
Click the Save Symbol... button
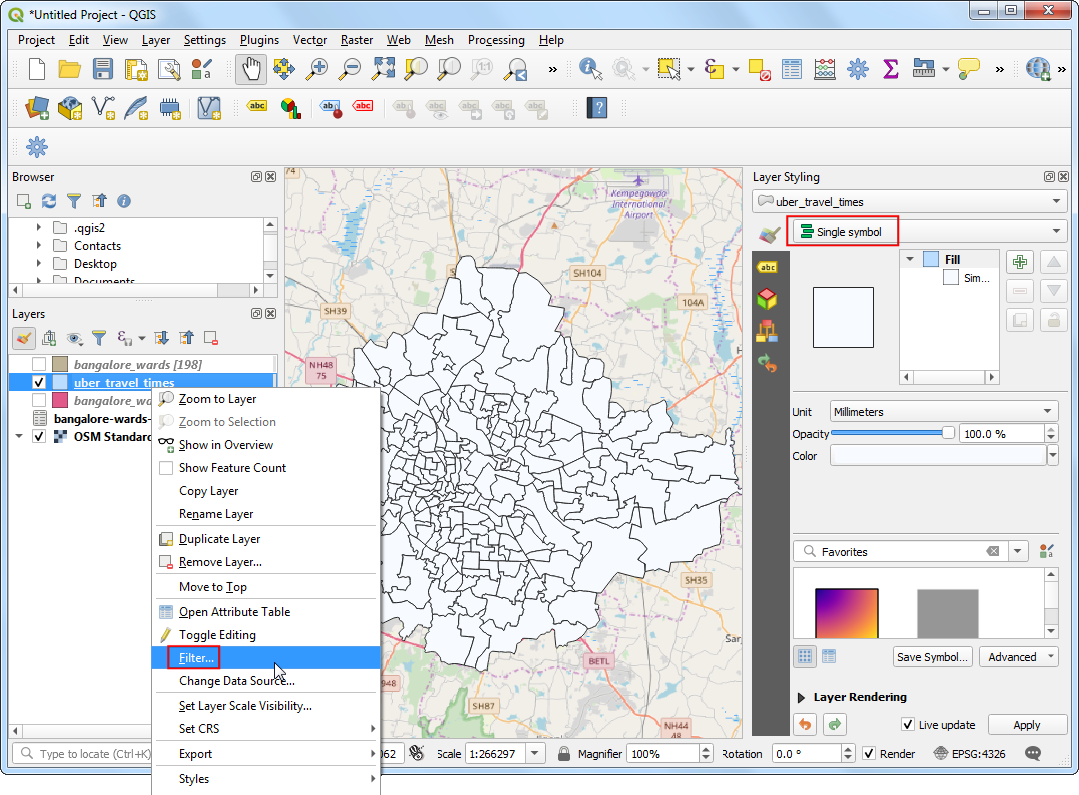click(x=932, y=657)
